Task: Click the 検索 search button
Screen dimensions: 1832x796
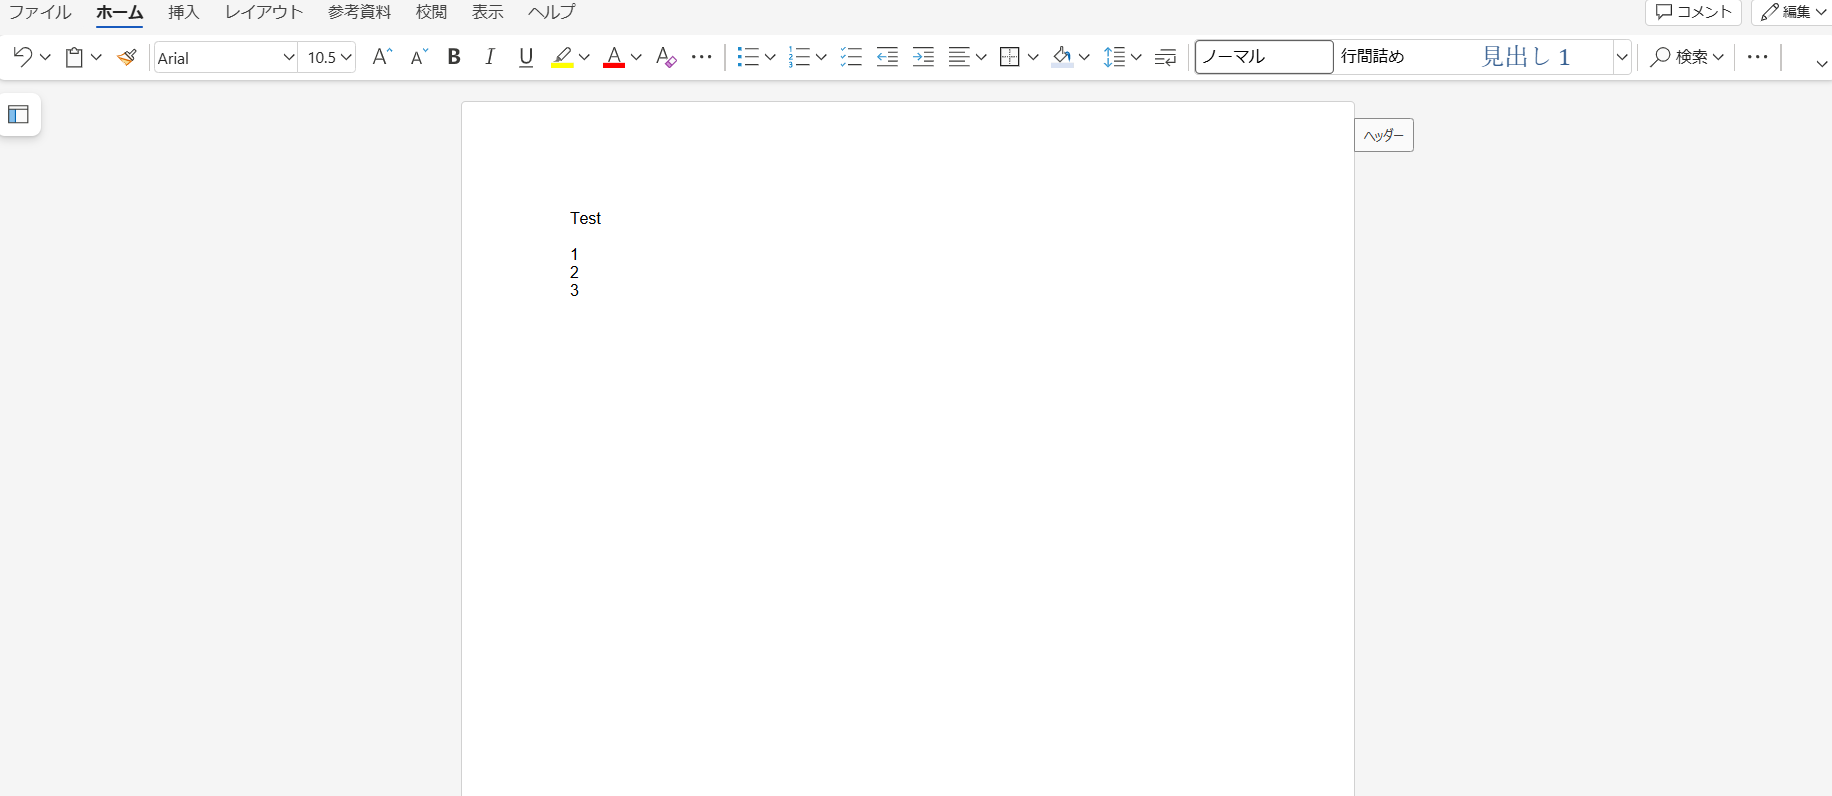Action: pos(1679,57)
